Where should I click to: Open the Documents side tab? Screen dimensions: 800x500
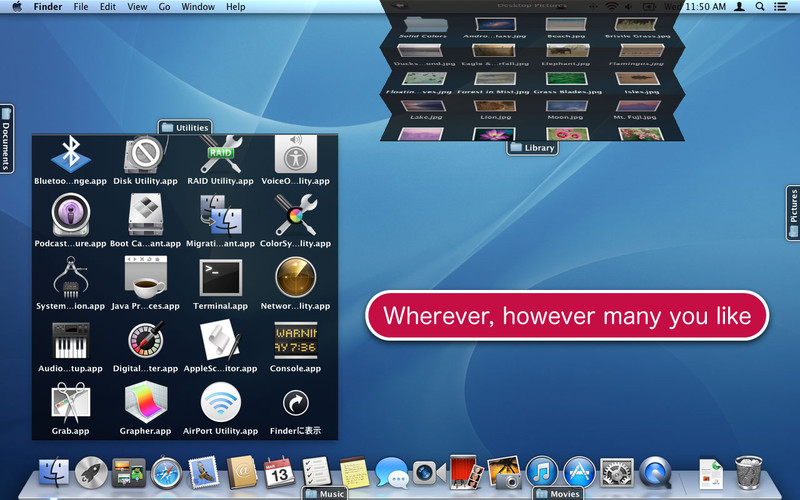[x=6, y=139]
